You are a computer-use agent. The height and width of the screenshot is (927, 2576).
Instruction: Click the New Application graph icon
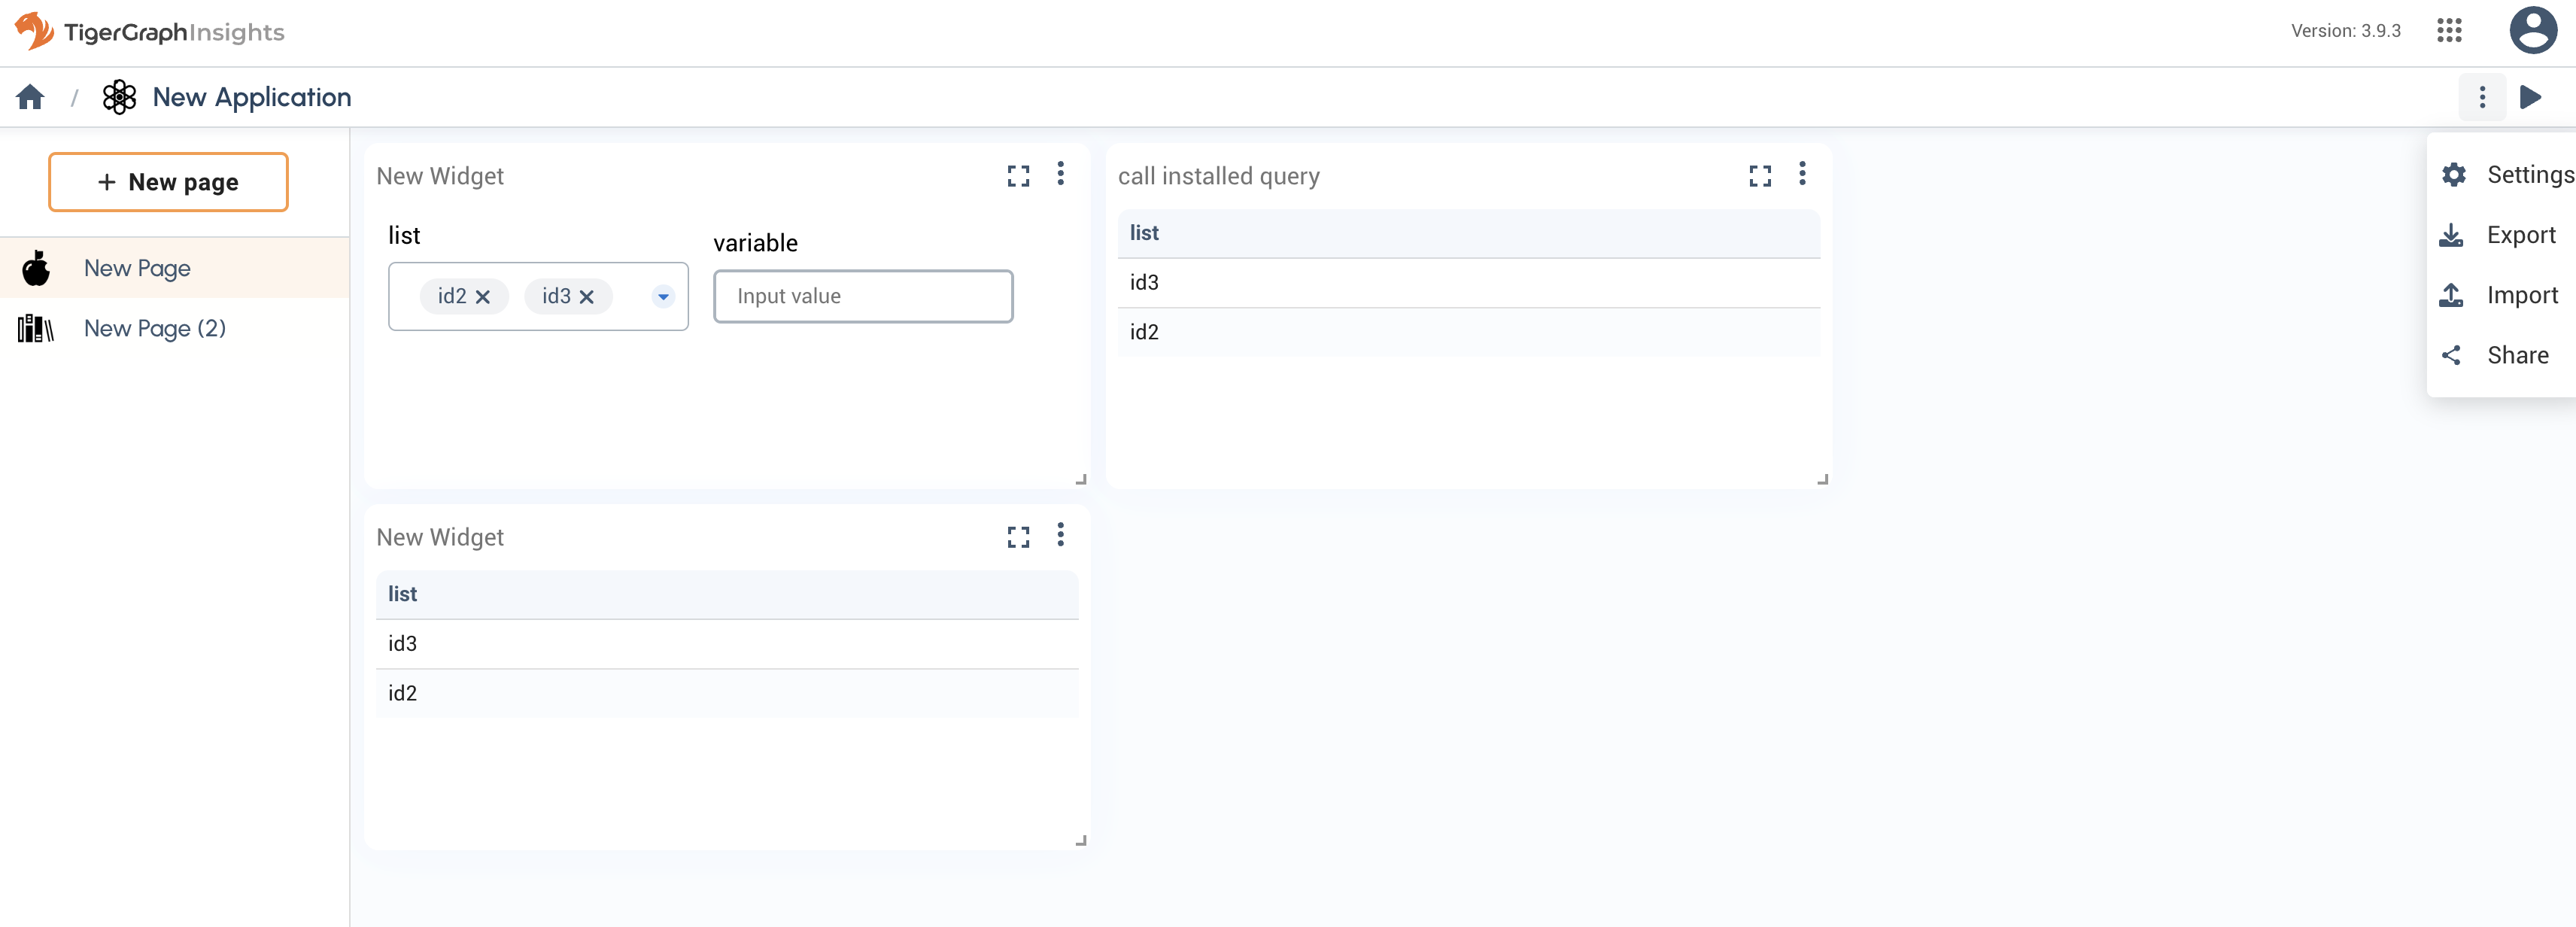[x=119, y=96]
